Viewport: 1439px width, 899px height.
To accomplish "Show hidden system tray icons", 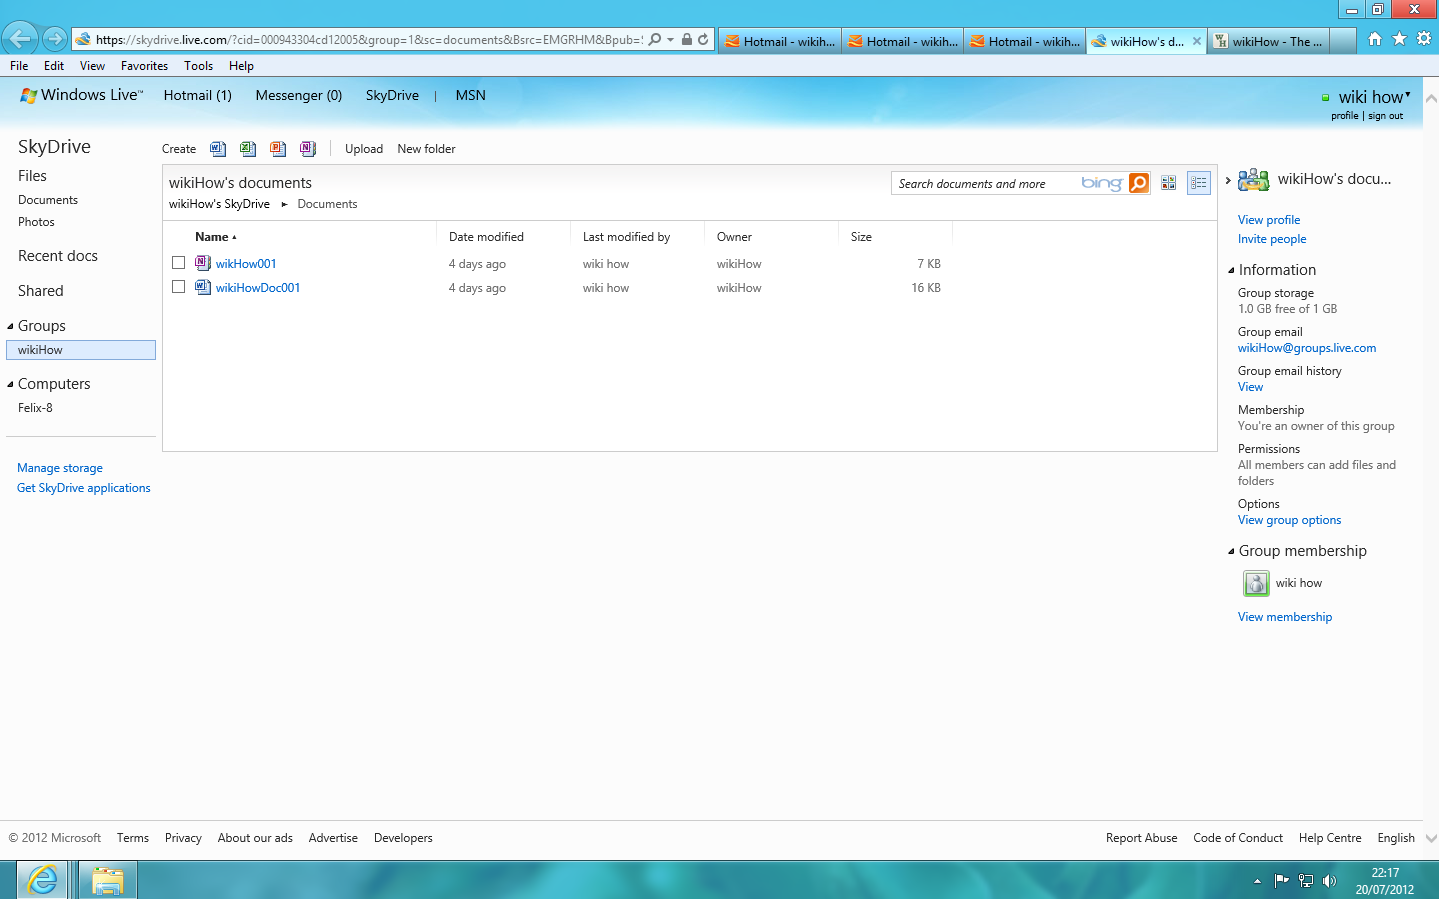I will tap(1257, 881).
